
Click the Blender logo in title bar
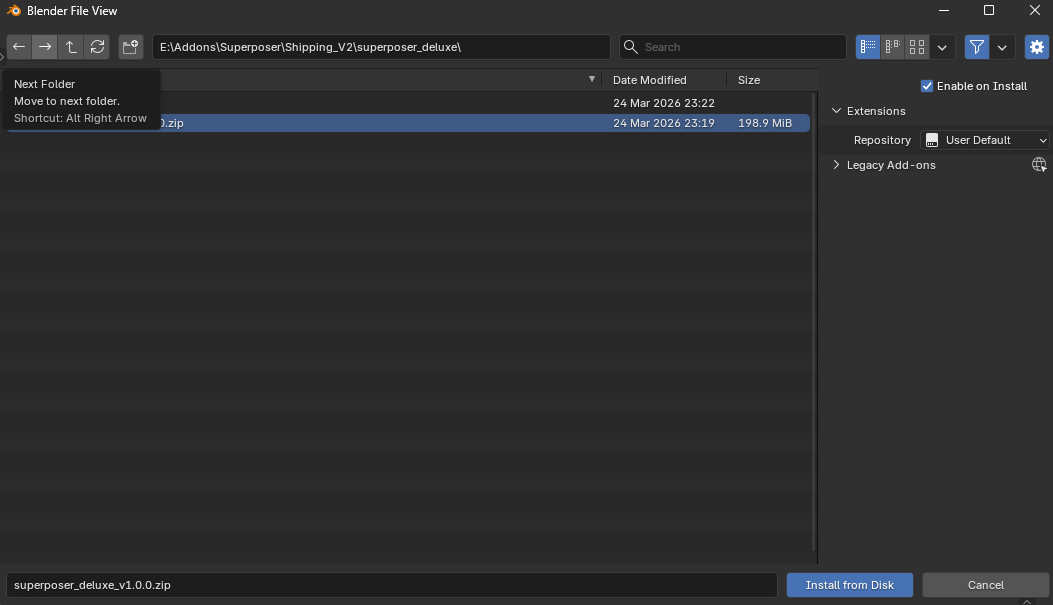[14, 11]
